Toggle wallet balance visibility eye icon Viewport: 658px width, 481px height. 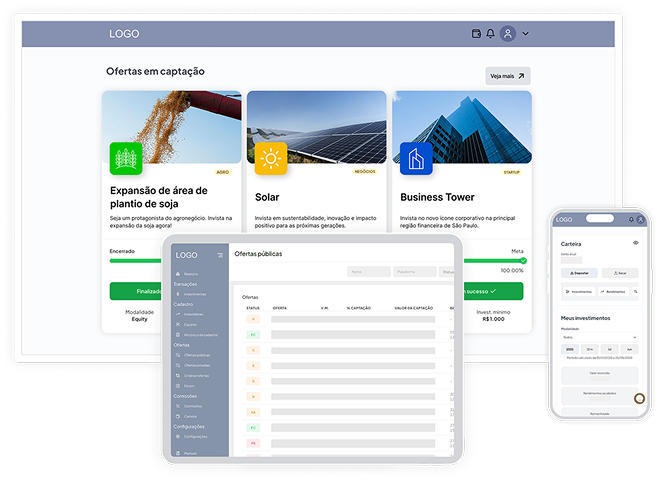(635, 243)
